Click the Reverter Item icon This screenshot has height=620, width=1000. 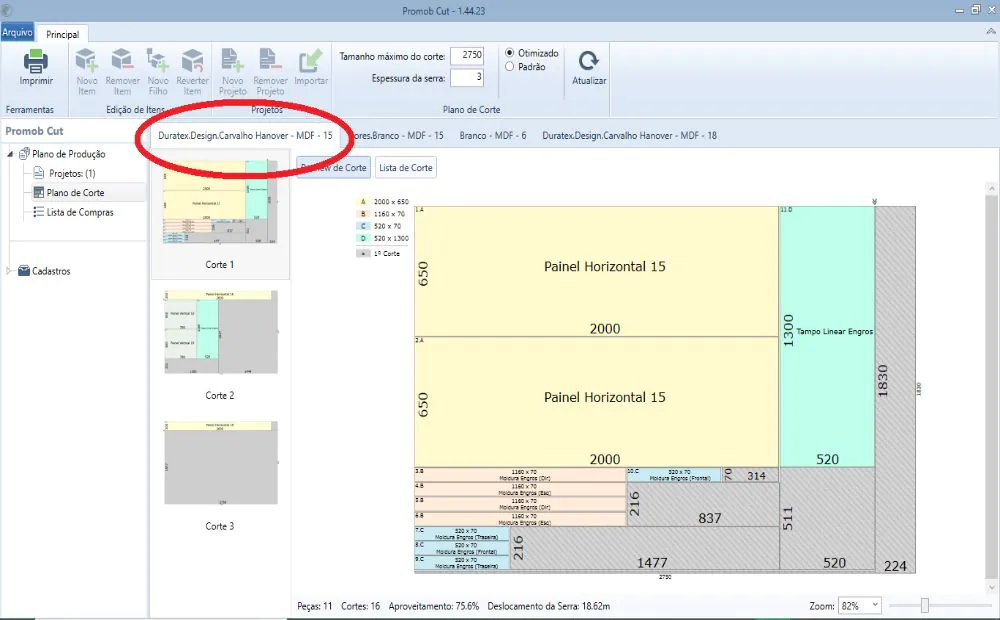193,60
